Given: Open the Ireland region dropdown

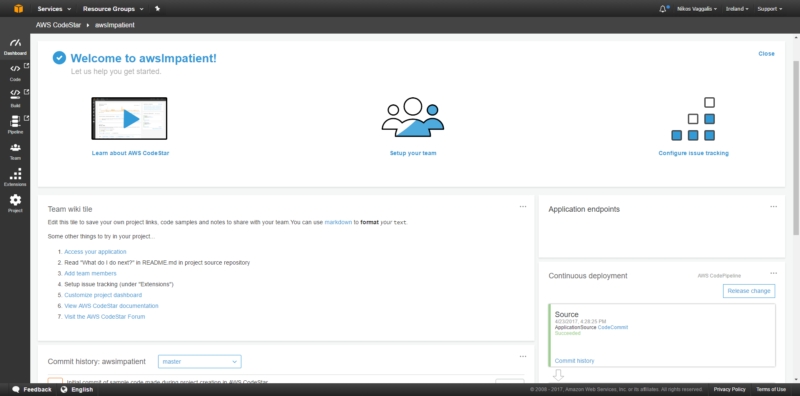Looking at the screenshot, I should (737, 9).
